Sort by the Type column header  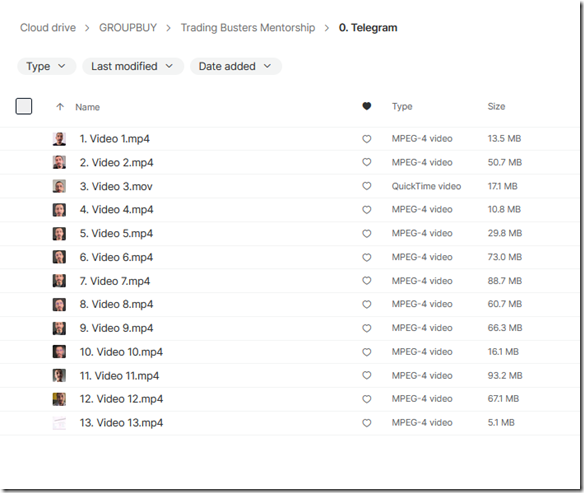tap(402, 106)
